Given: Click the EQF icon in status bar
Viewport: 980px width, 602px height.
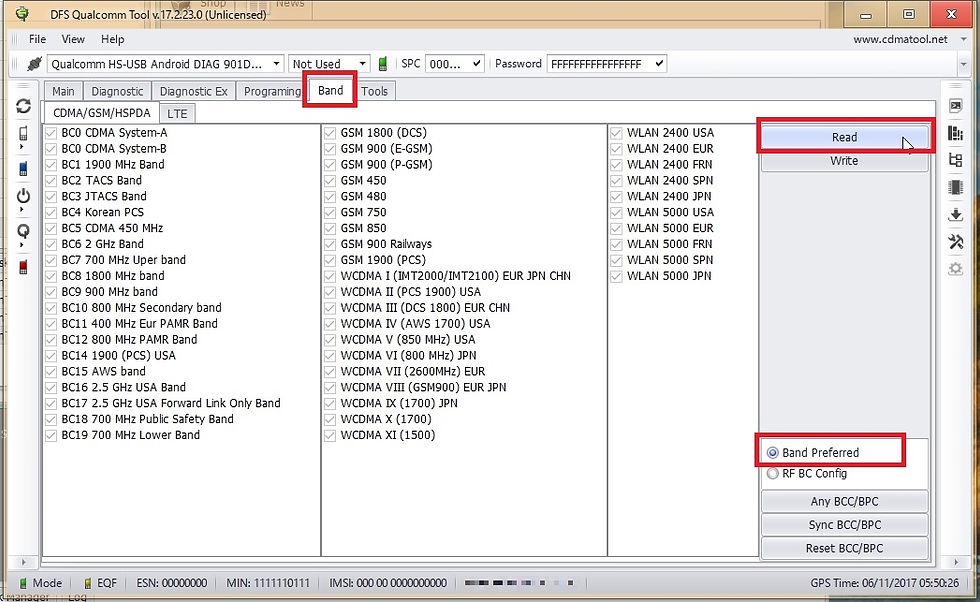Looking at the screenshot, I should click(x=88, y=583).
